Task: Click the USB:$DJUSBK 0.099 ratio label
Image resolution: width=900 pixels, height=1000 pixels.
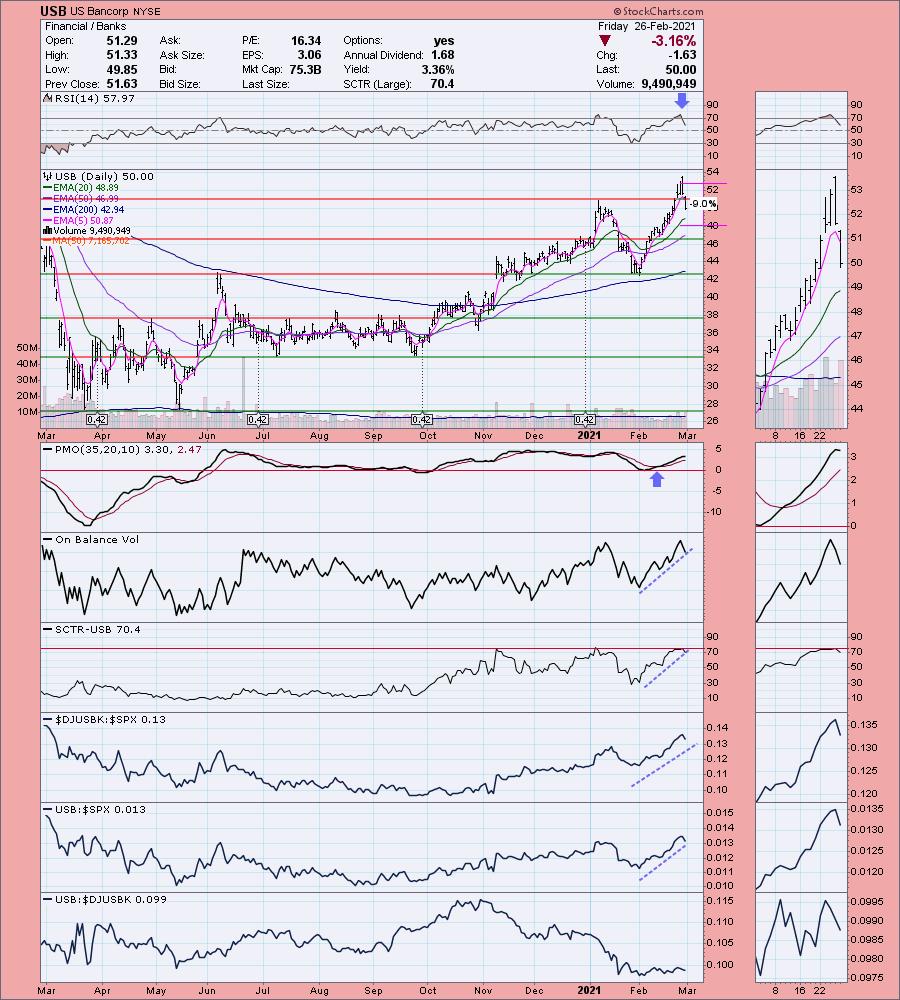Action: [111, 899]
